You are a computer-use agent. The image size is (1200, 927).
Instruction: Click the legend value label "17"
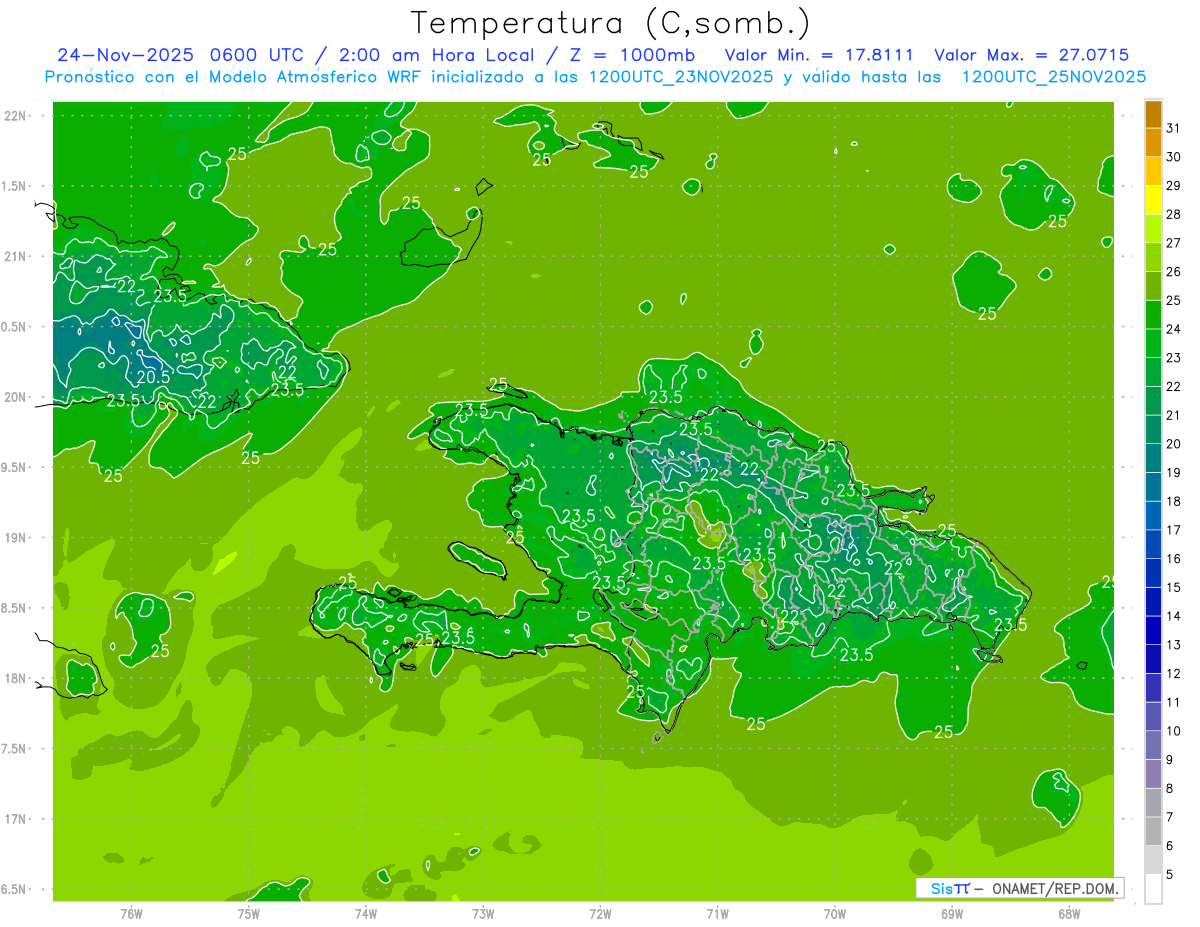1173,530
